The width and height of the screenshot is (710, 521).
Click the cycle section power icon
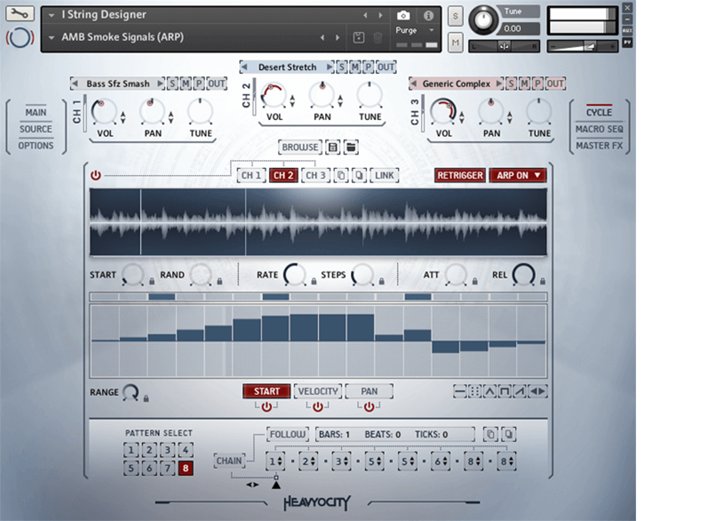[x=96, y=175]
